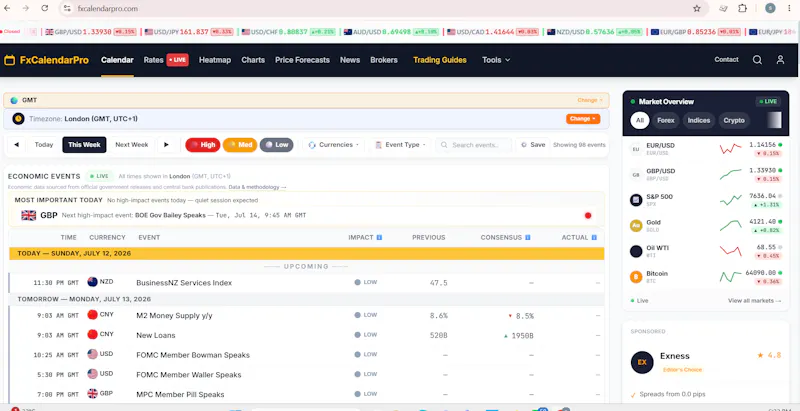
Task: Open the Heatmap nav item
Action: [x=215, y=60]
